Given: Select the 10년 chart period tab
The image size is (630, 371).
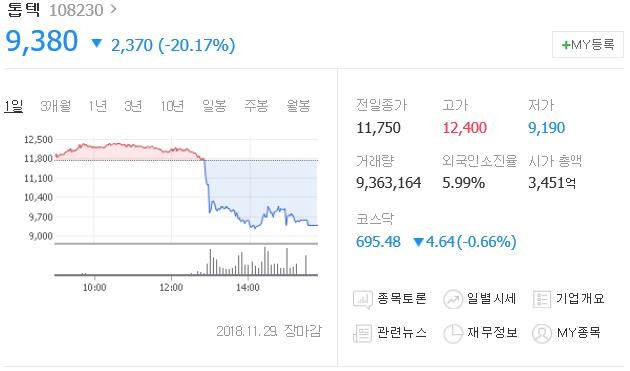Looking at the screenshot, I should tap(172, 106).
